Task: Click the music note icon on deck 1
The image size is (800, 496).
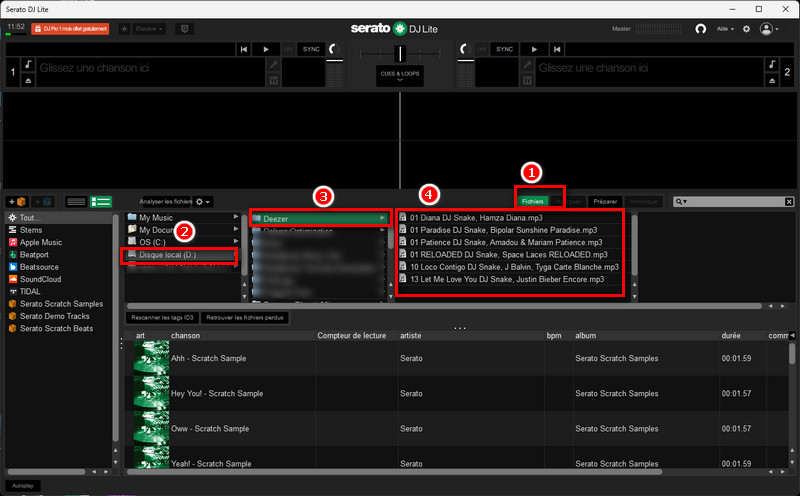Action: [28, 64]
